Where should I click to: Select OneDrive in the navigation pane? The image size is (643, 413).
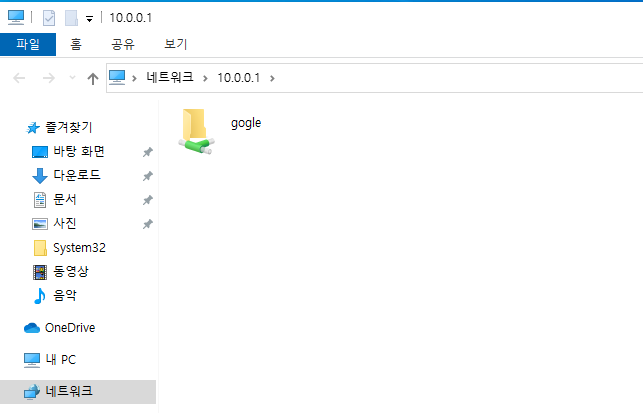tap(70, 328)
